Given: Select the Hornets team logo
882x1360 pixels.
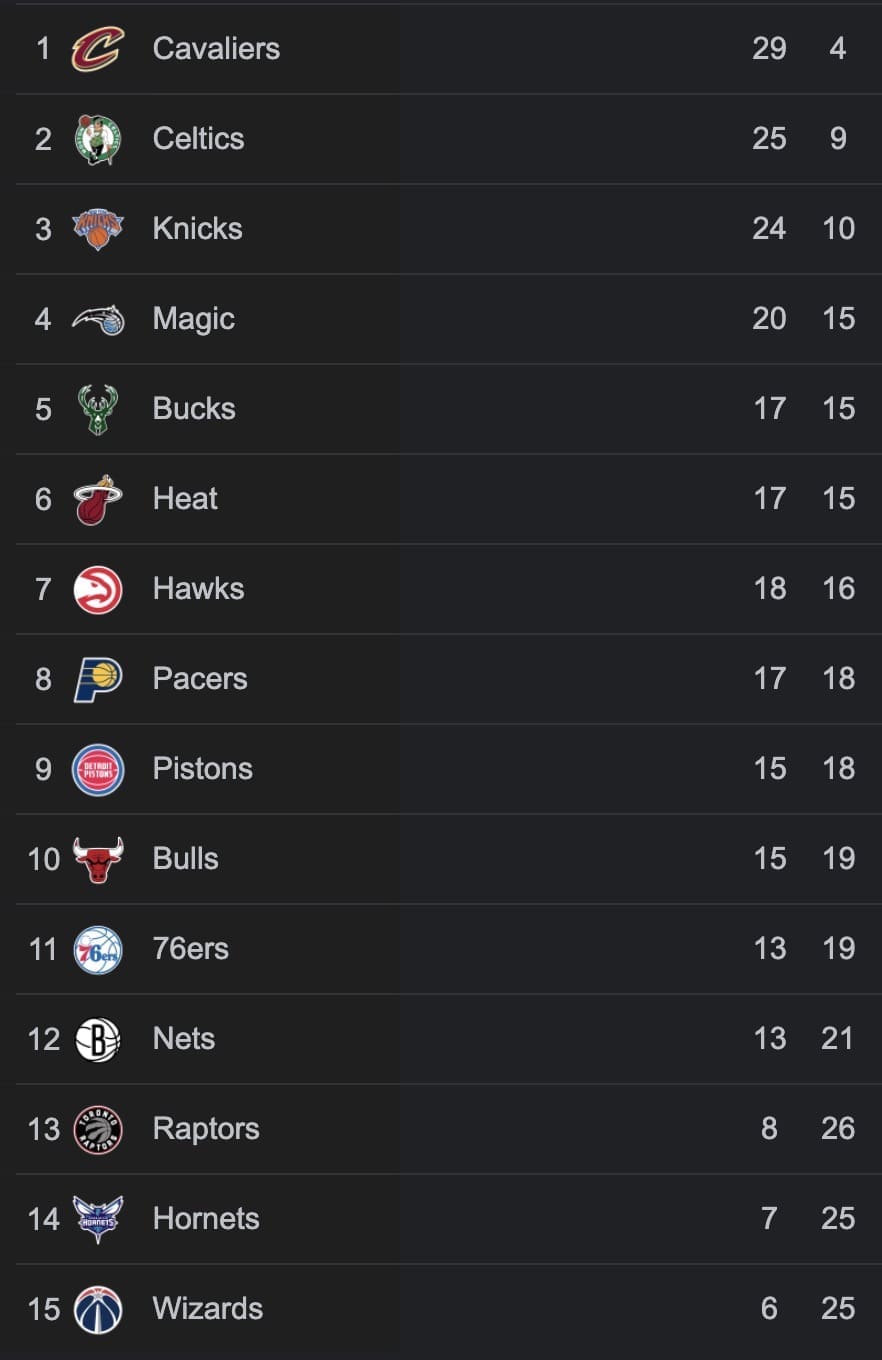Looking at the screenshot, I should (98, 1219).
